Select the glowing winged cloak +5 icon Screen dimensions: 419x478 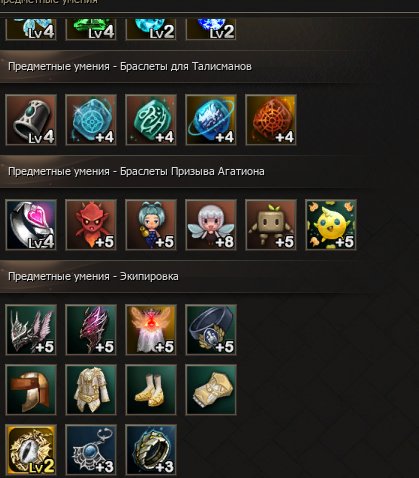coord(151,330)
